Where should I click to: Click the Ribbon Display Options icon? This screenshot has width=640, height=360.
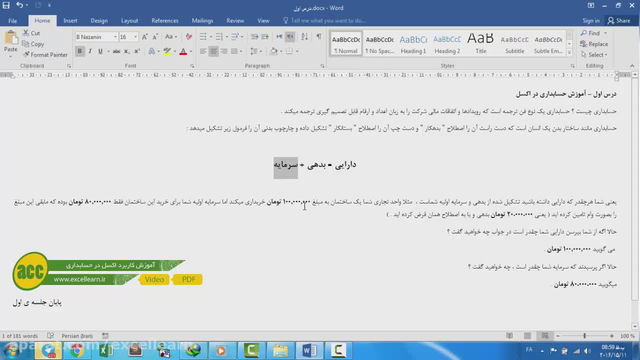click(591, 5)
